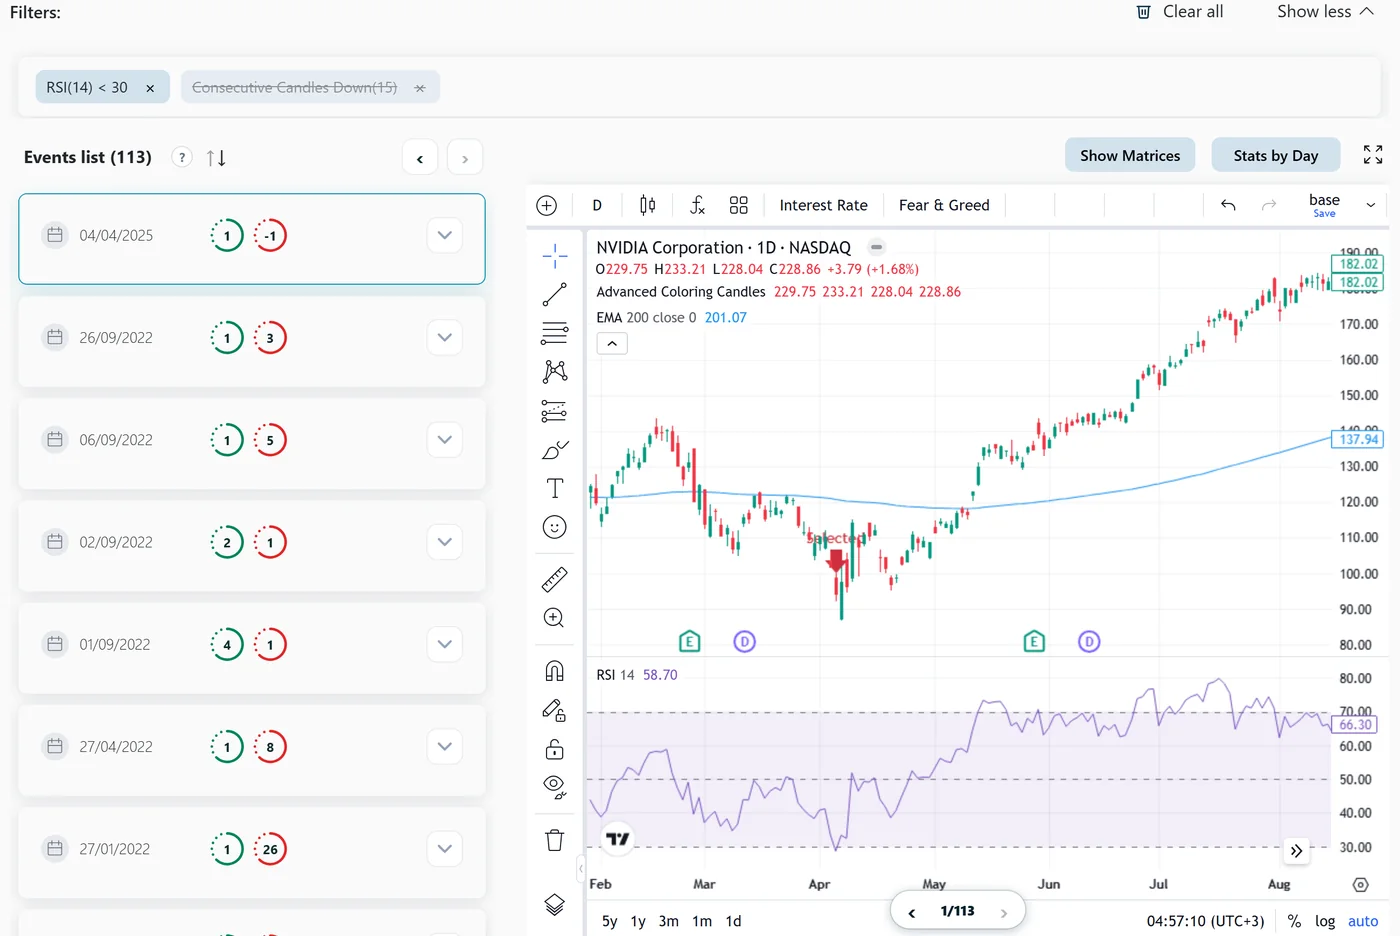This screenshot has width=1400, height=936.
Task: Expand the 06/09/2022 event details
Action: 445,440
